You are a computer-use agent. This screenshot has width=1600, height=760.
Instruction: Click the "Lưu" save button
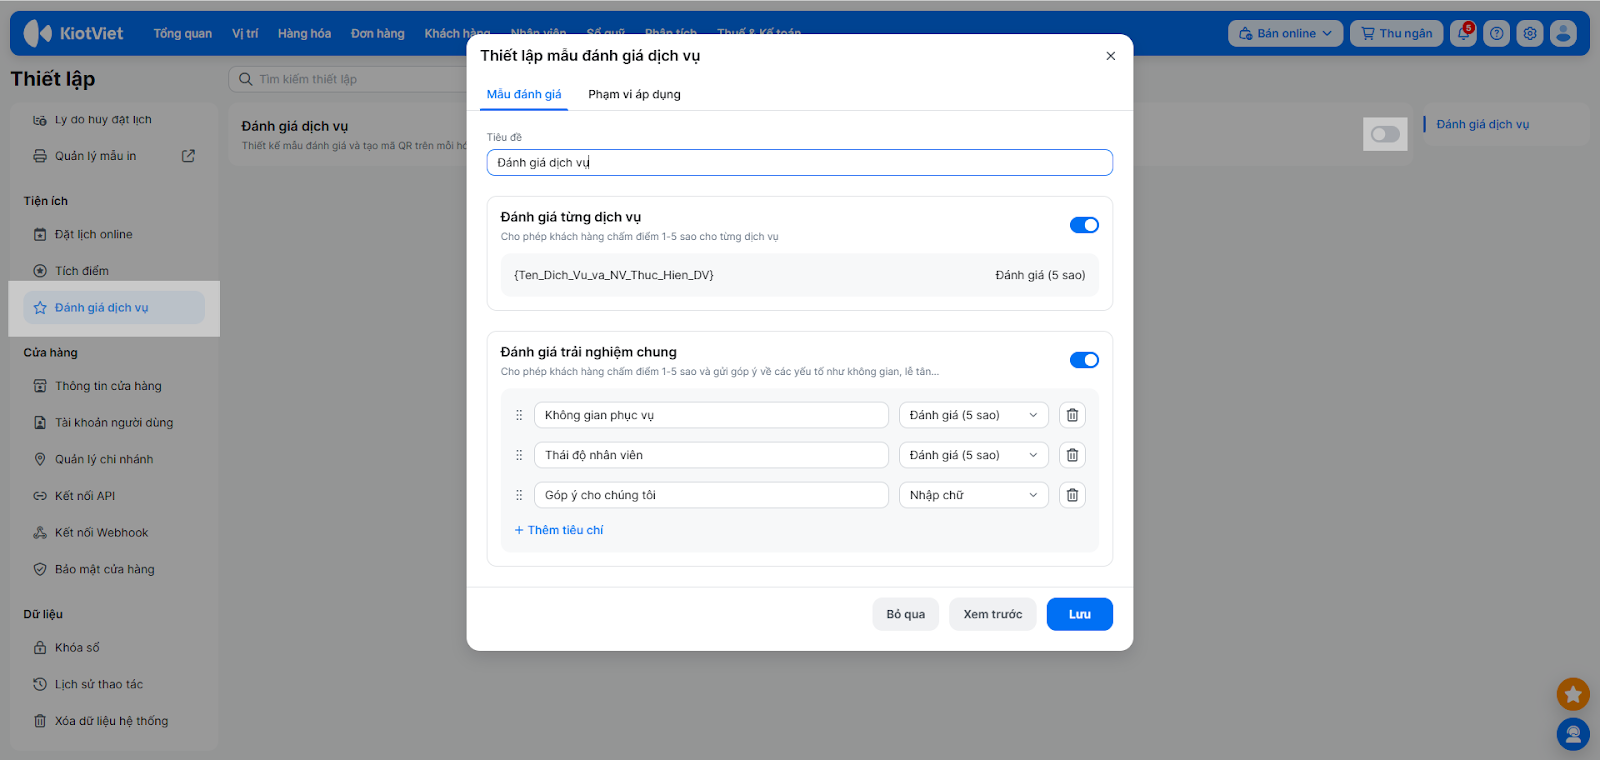click(1079, 614)
